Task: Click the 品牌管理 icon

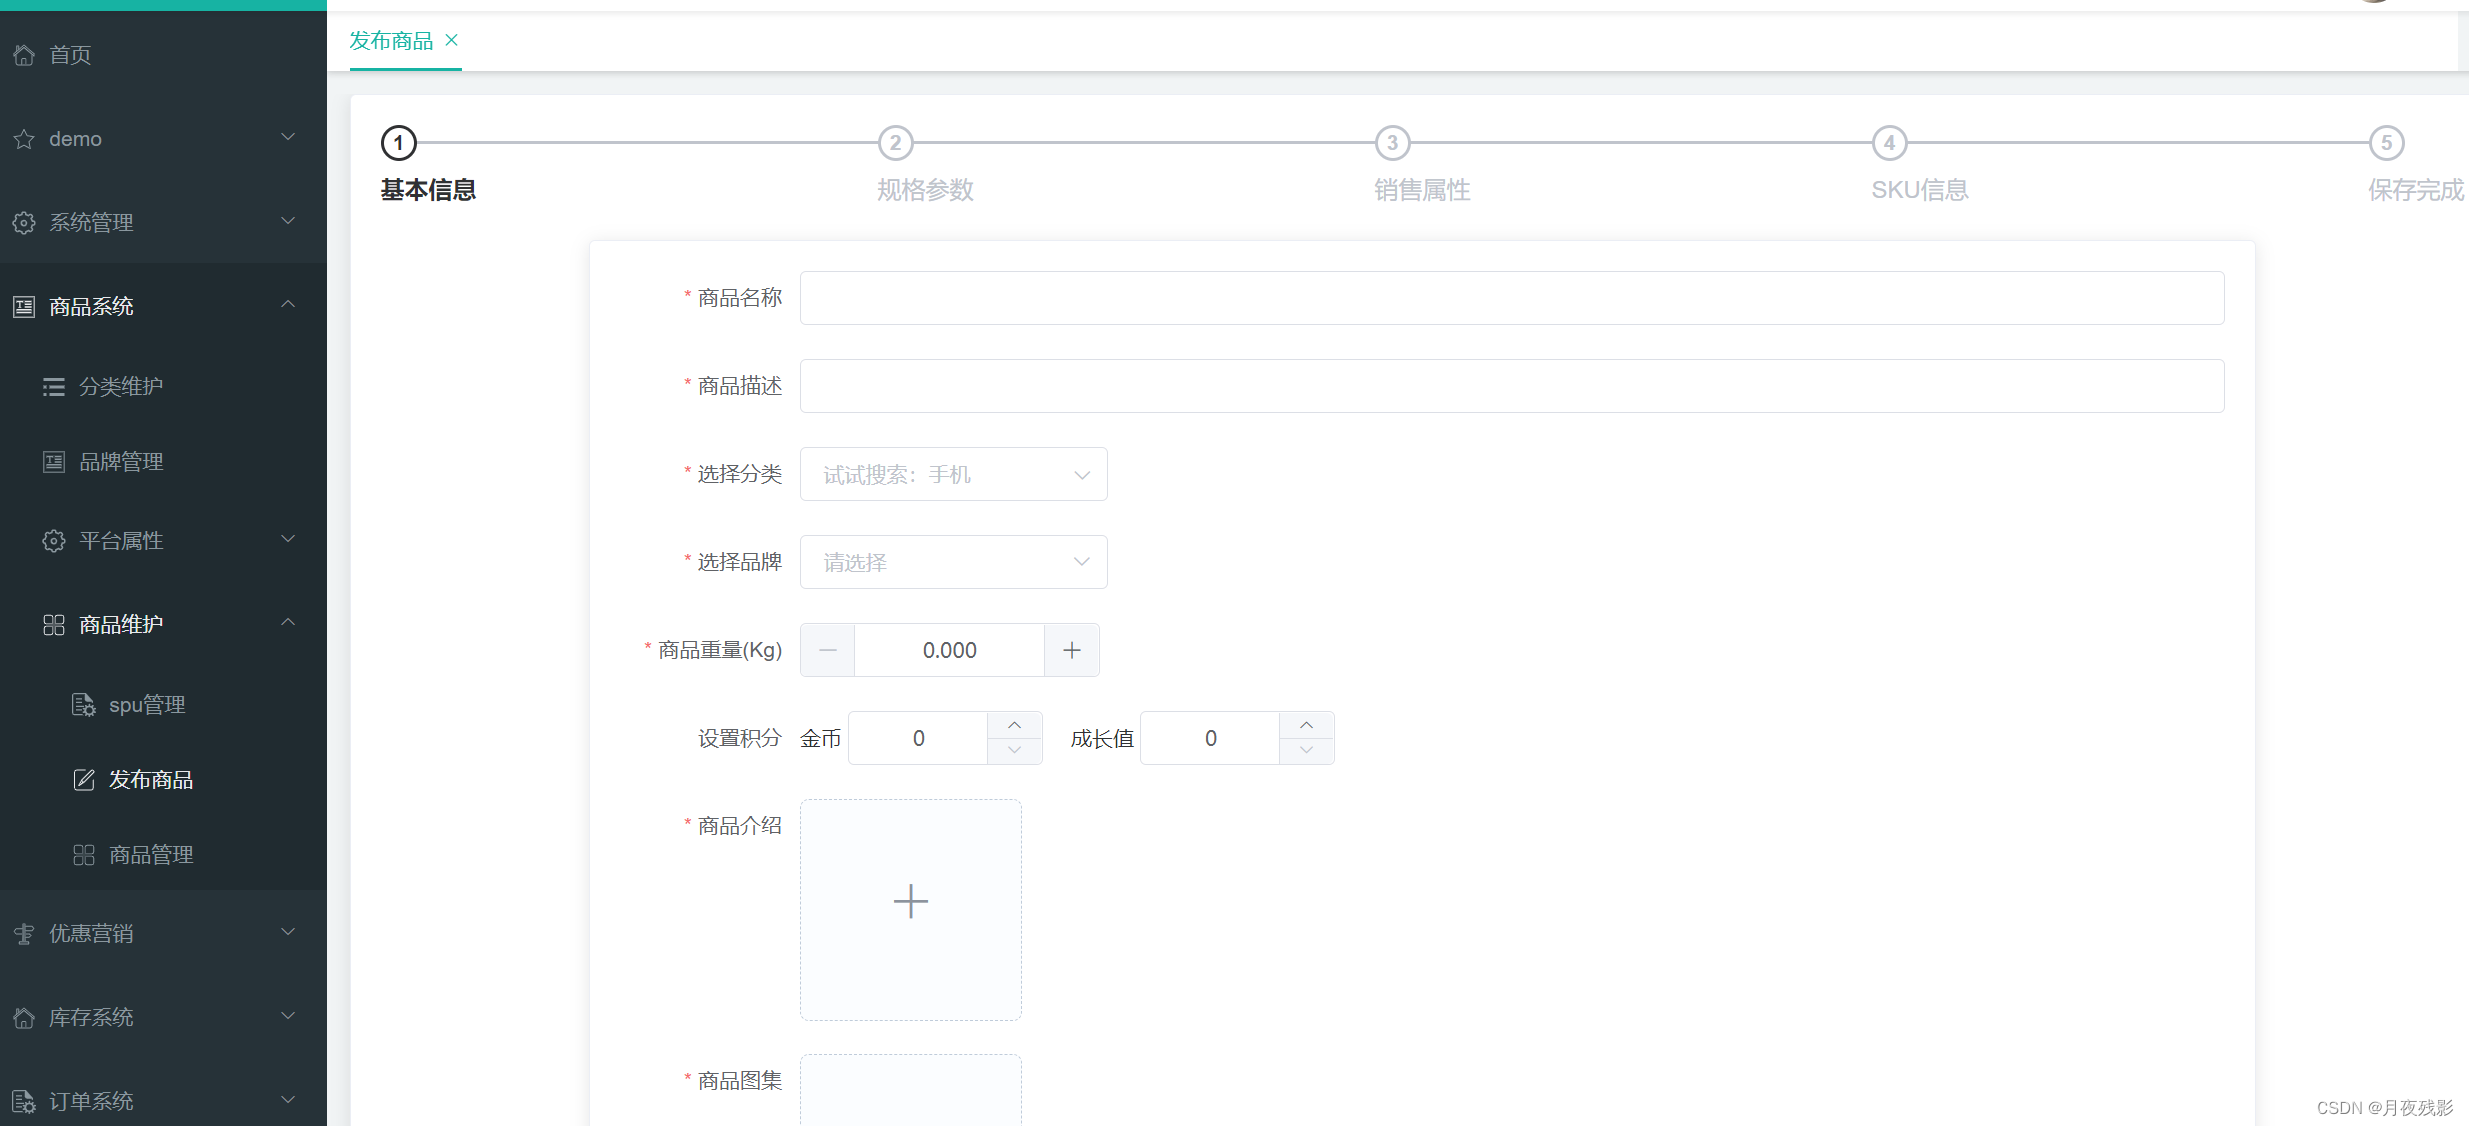Action: (54, 461)
